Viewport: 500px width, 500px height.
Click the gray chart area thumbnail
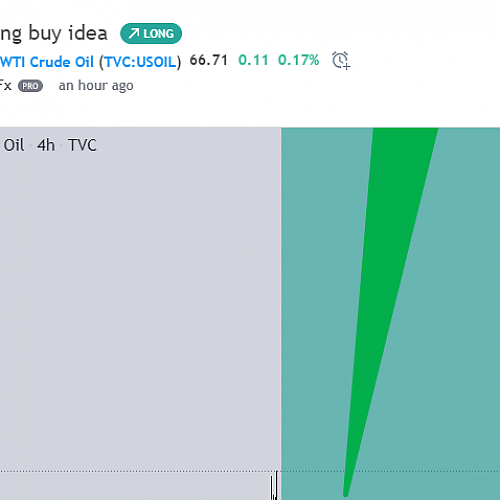(x=140, y=300)
